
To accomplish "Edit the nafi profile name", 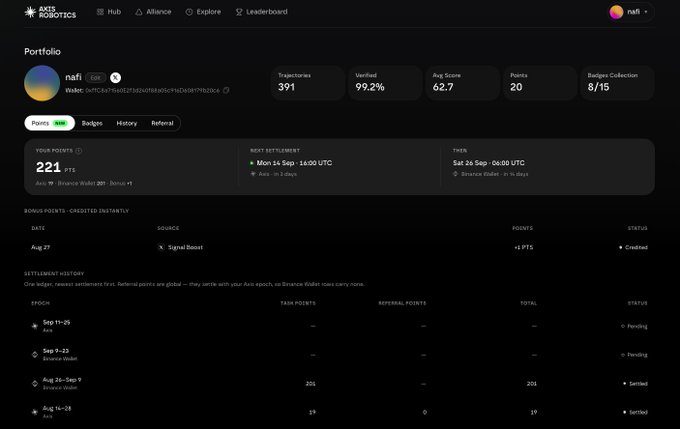I will 95,78.
